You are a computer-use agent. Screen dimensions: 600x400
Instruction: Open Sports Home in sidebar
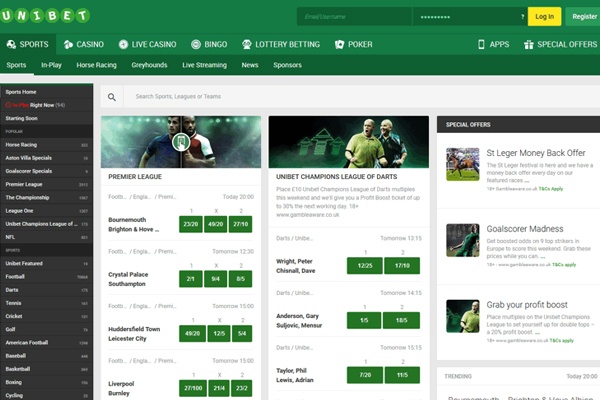click(46, 92)
